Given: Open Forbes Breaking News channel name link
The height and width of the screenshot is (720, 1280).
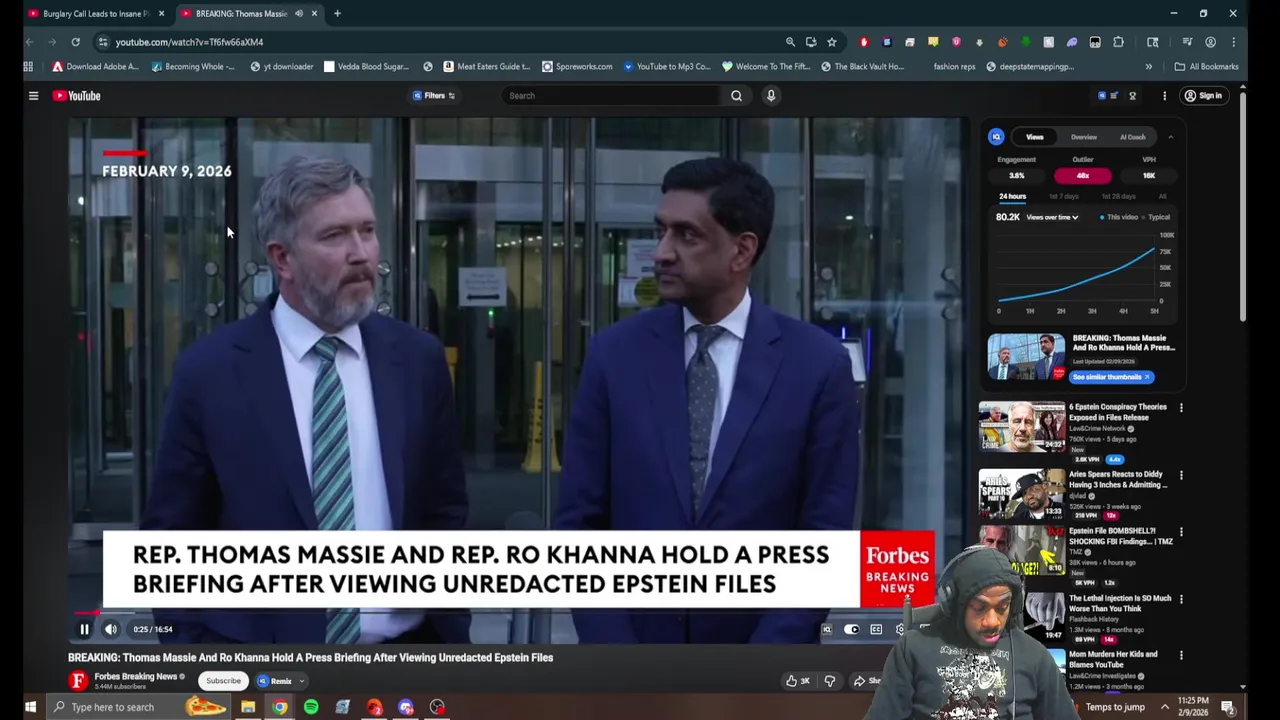Looking at the screenshot, I should (135, 677).
